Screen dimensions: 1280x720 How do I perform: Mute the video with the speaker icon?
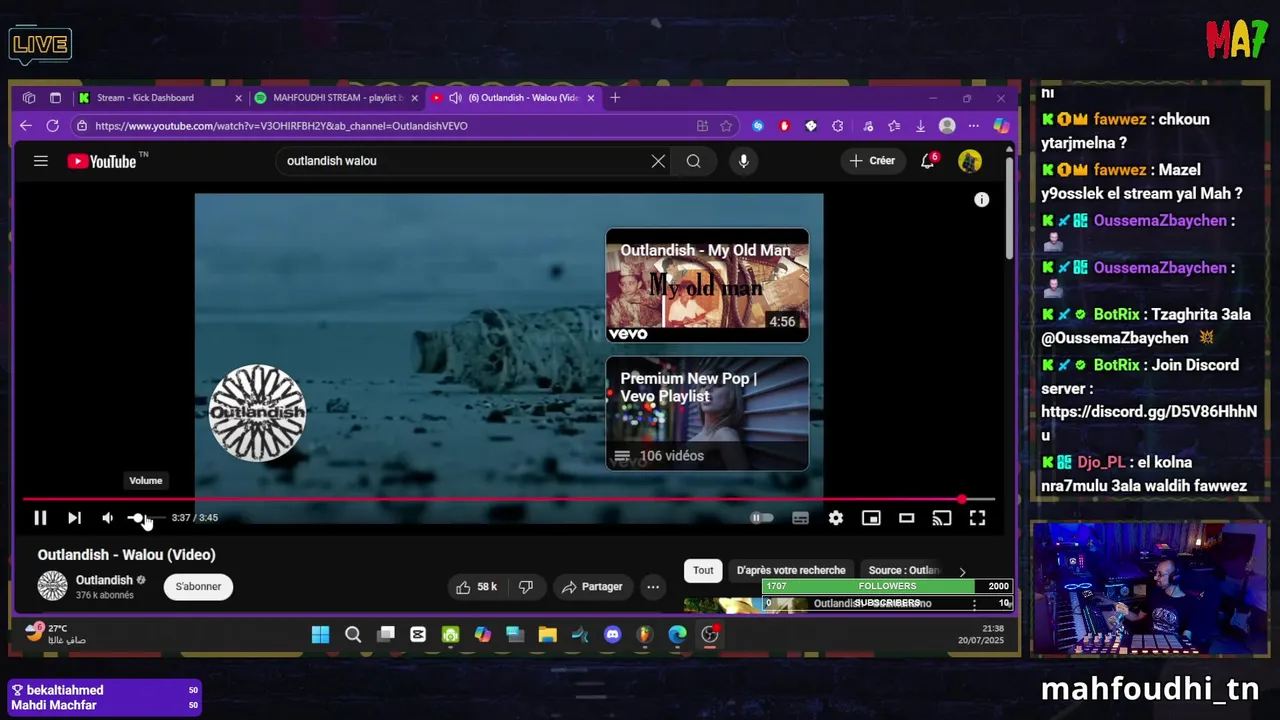click(107, 518)
